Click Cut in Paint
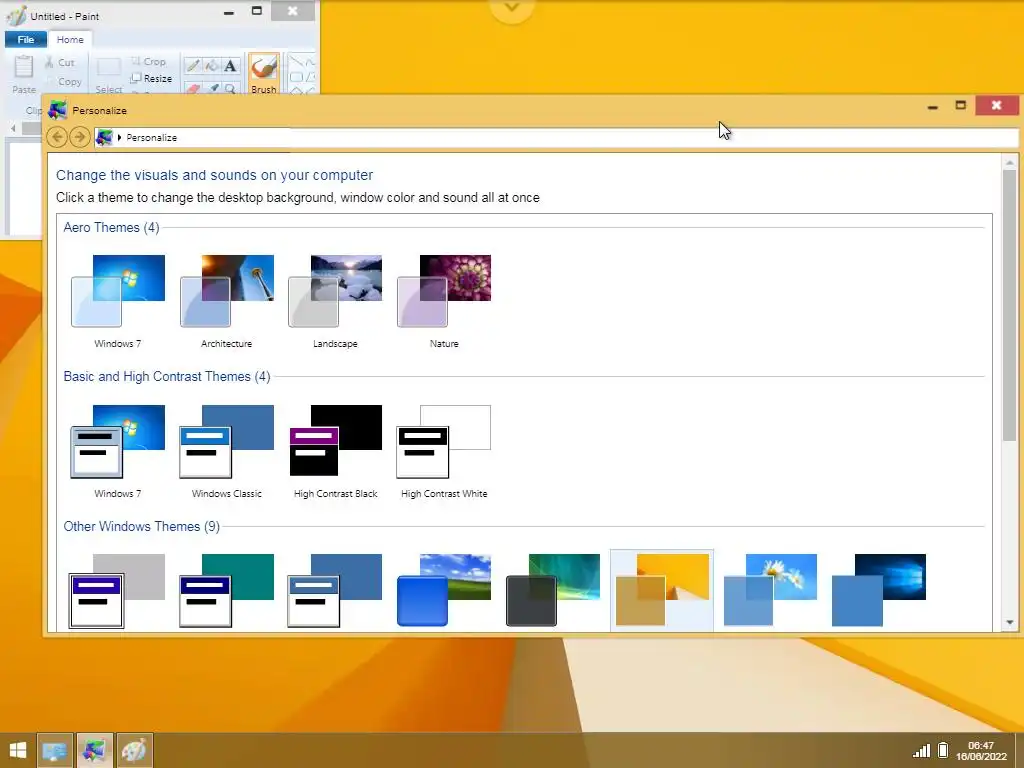 [x=60, y=63]
